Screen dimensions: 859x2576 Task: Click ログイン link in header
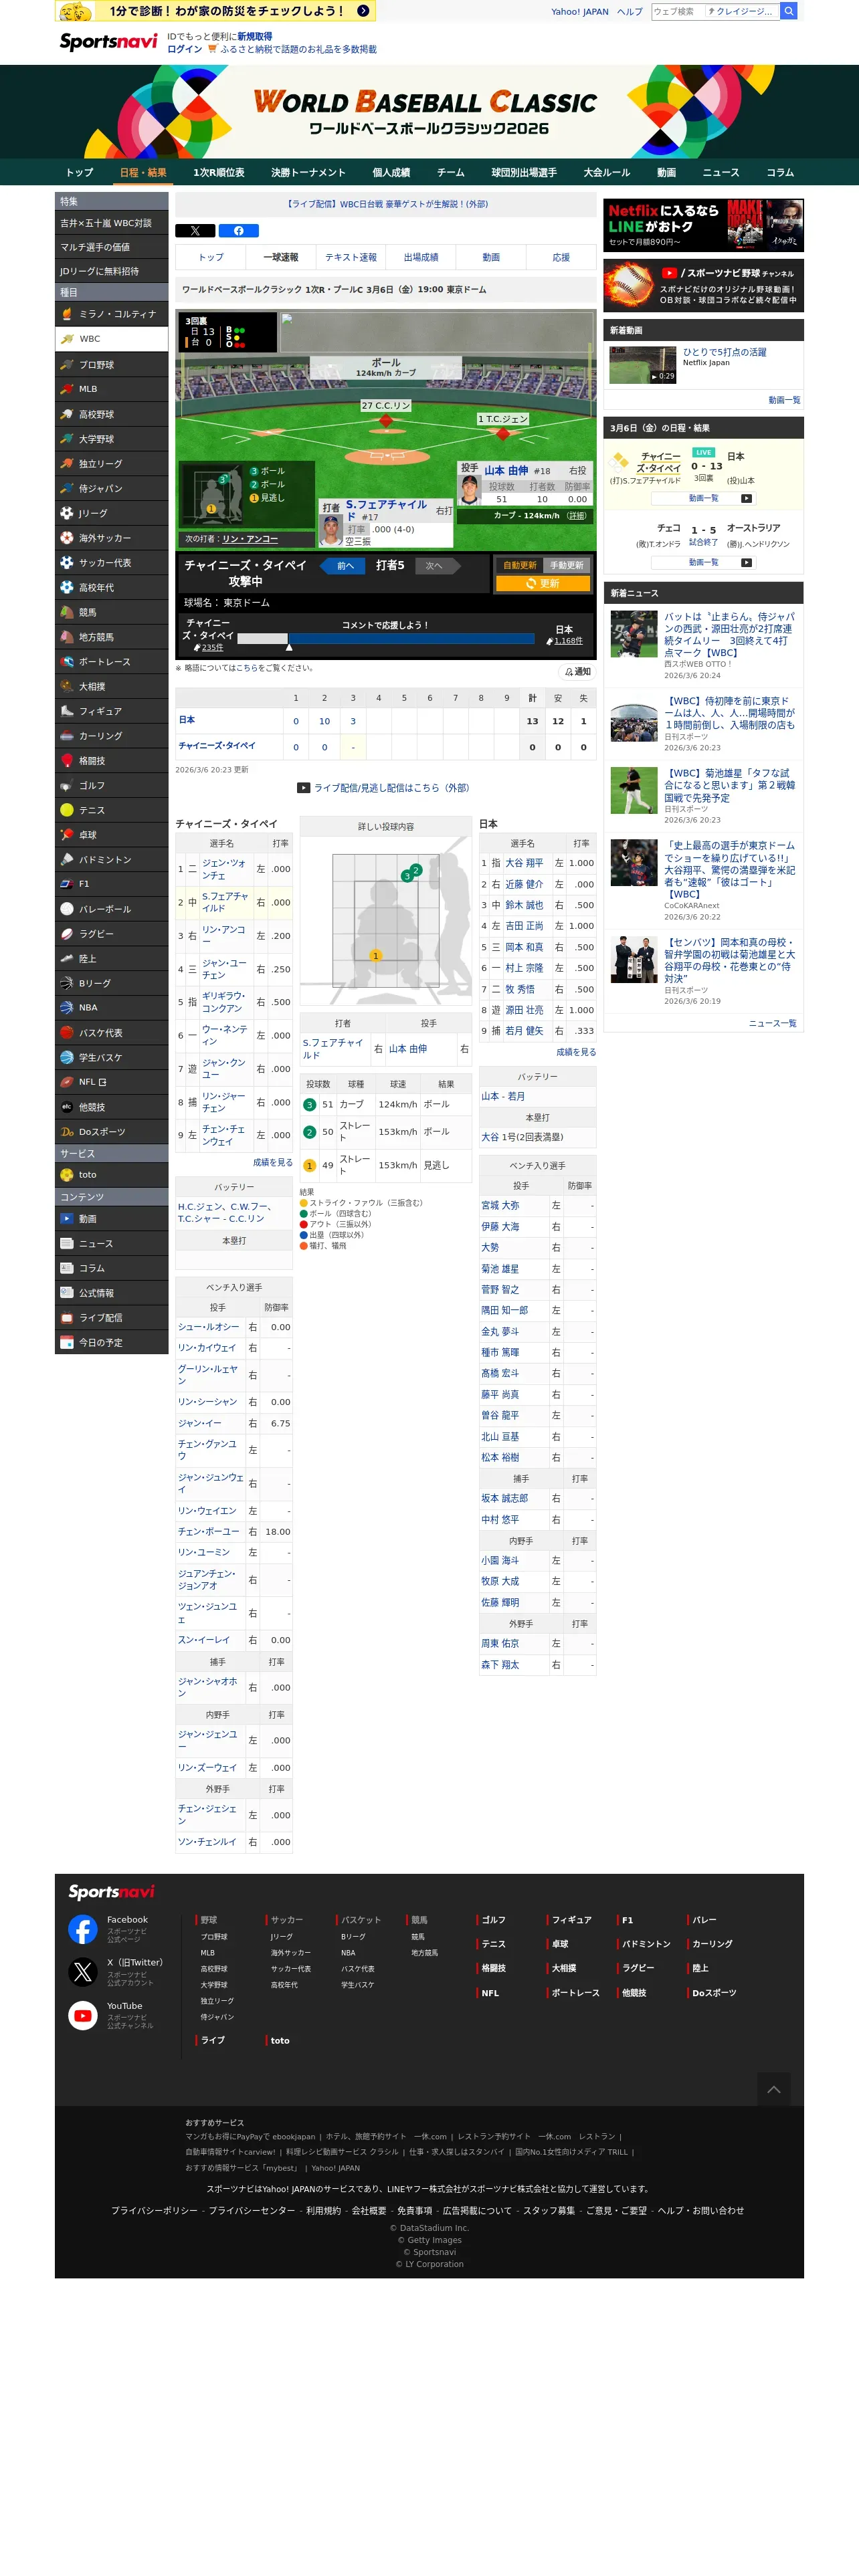[x=184, y=49]
